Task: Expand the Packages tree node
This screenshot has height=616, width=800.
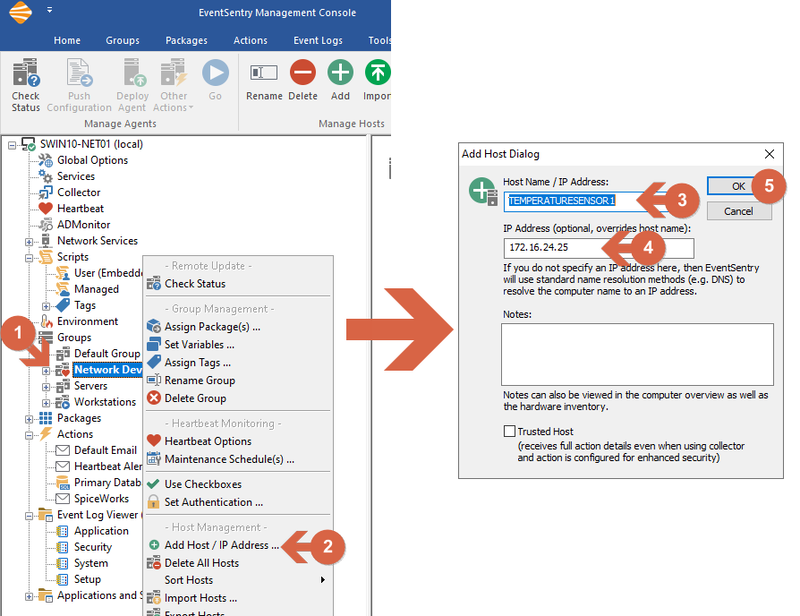Action: 29,420
